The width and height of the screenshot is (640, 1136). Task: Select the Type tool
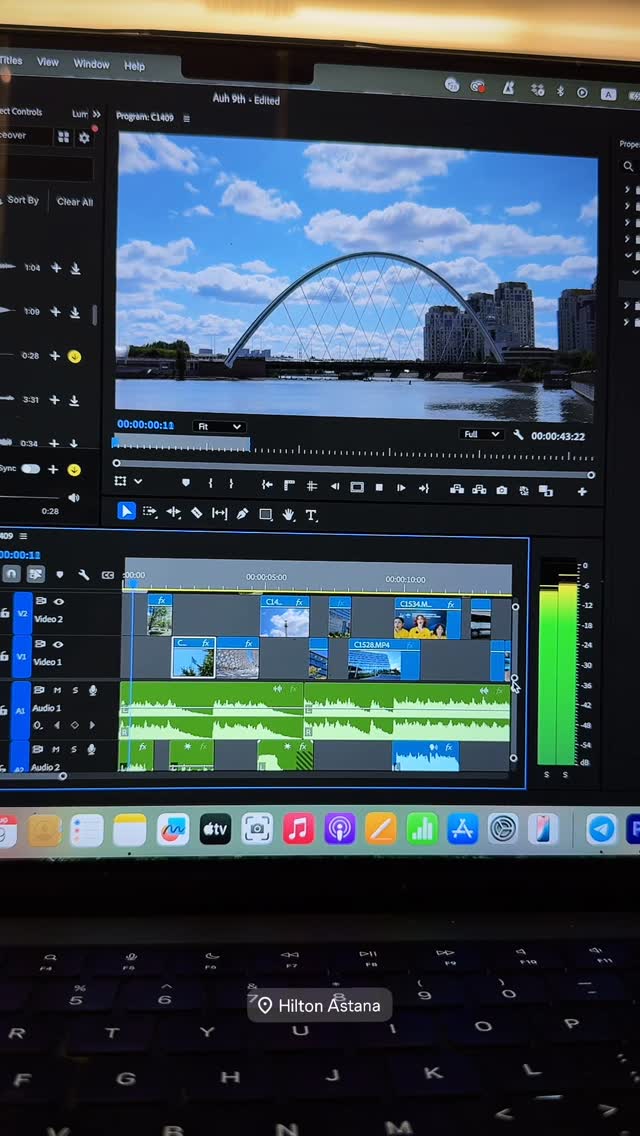point(311,515)
